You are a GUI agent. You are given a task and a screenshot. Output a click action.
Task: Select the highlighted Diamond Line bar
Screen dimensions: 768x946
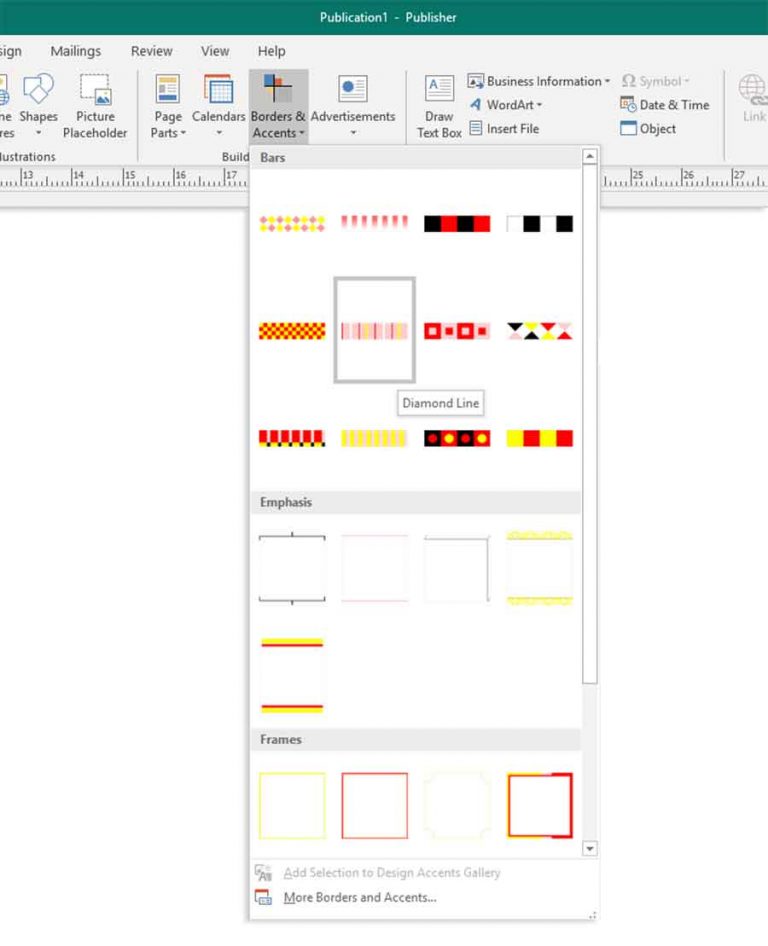tap(374, 331)
